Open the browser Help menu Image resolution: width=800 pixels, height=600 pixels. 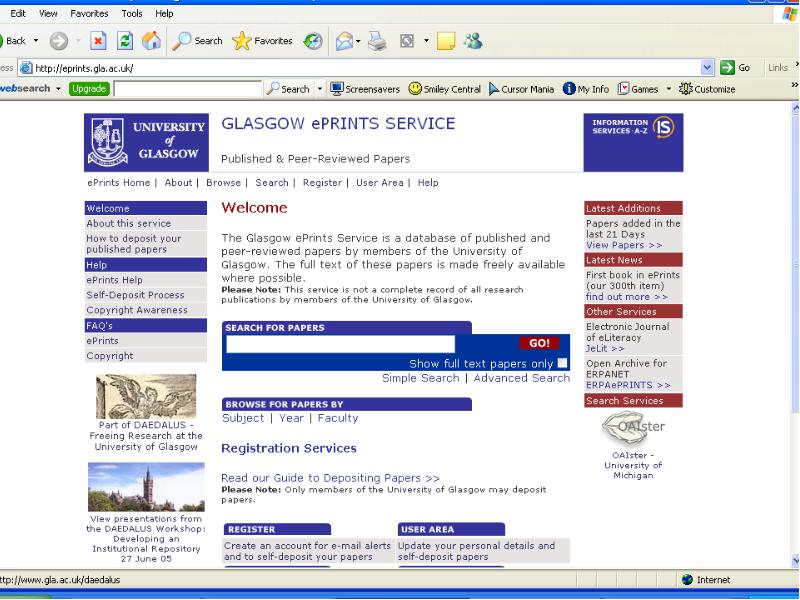[x=164, y=14]
